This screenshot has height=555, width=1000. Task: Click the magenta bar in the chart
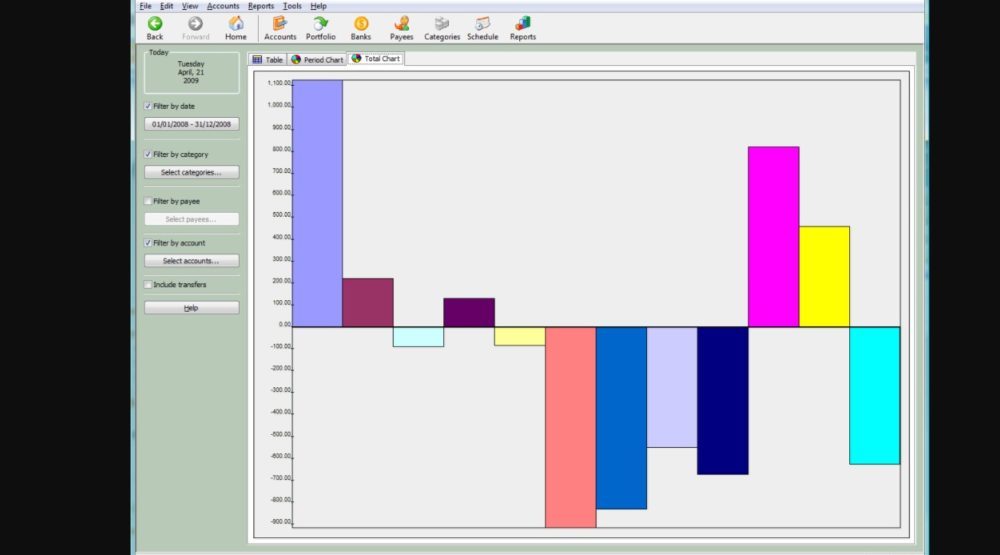click(773, 236)
